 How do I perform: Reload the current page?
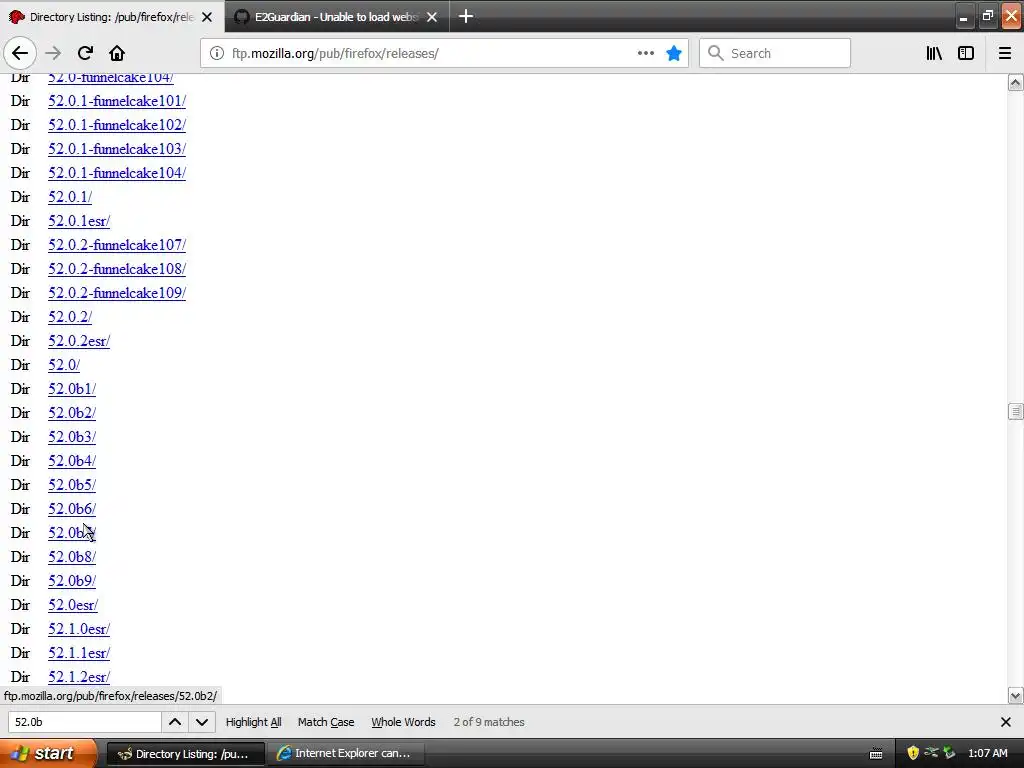coord(85,53)
